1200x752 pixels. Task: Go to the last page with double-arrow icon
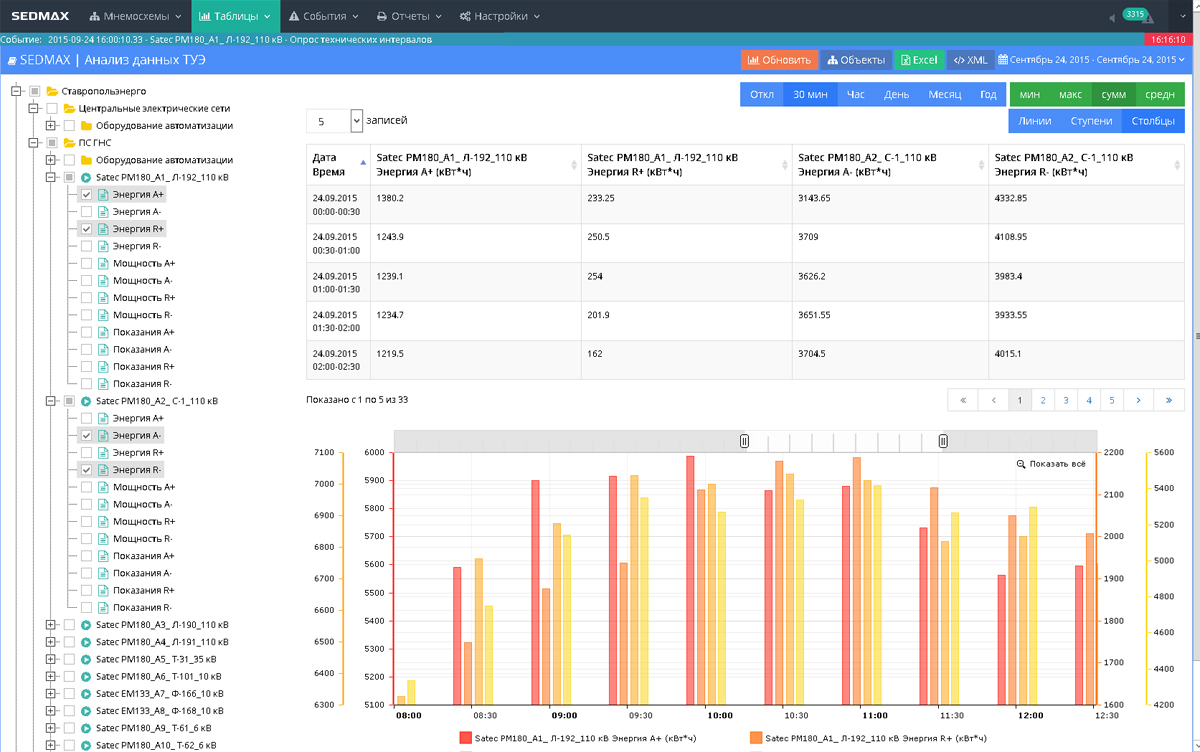pyautogui.click(x=1168, y=400)
